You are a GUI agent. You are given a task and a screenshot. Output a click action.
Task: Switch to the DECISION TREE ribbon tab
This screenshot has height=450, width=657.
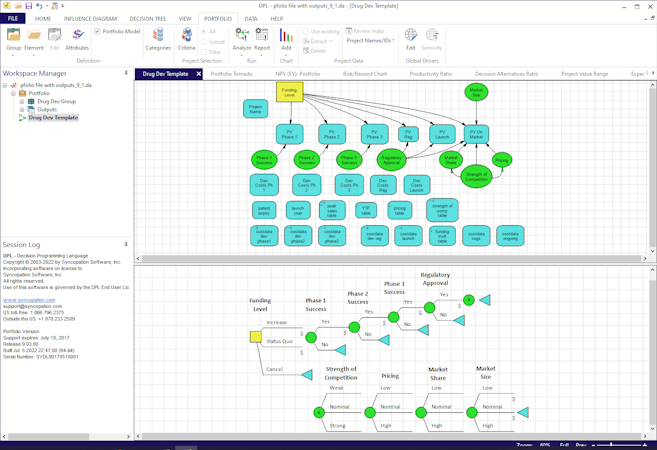pyautogui.click(x=147, y=19)
